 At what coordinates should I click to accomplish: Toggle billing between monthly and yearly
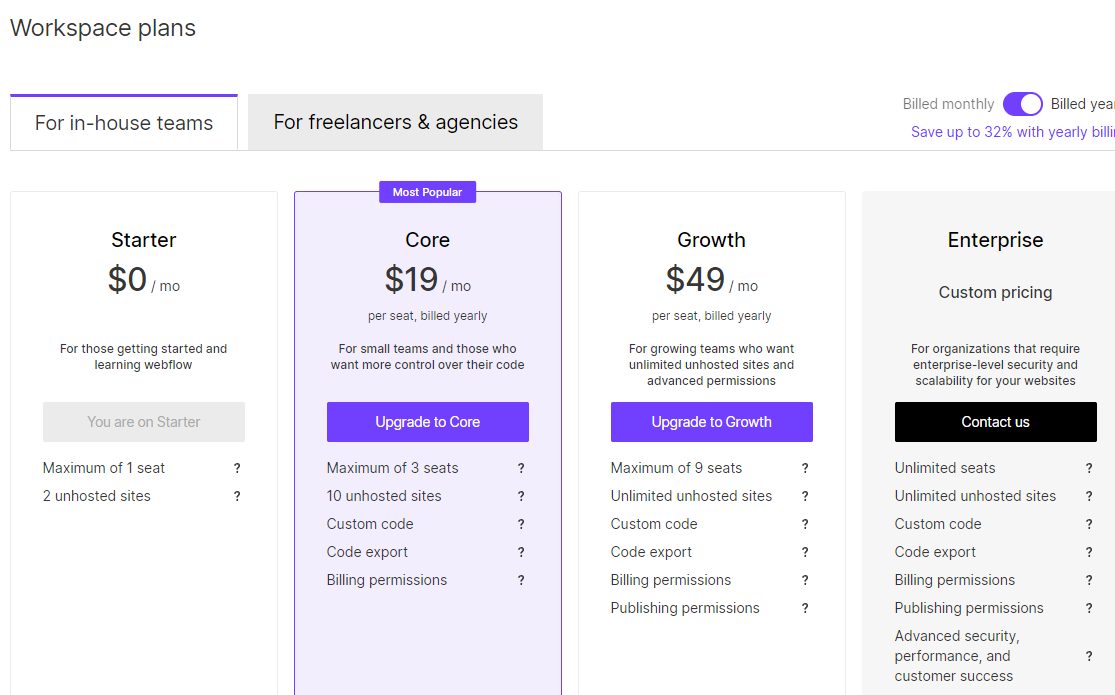(x=1023, y=104)
